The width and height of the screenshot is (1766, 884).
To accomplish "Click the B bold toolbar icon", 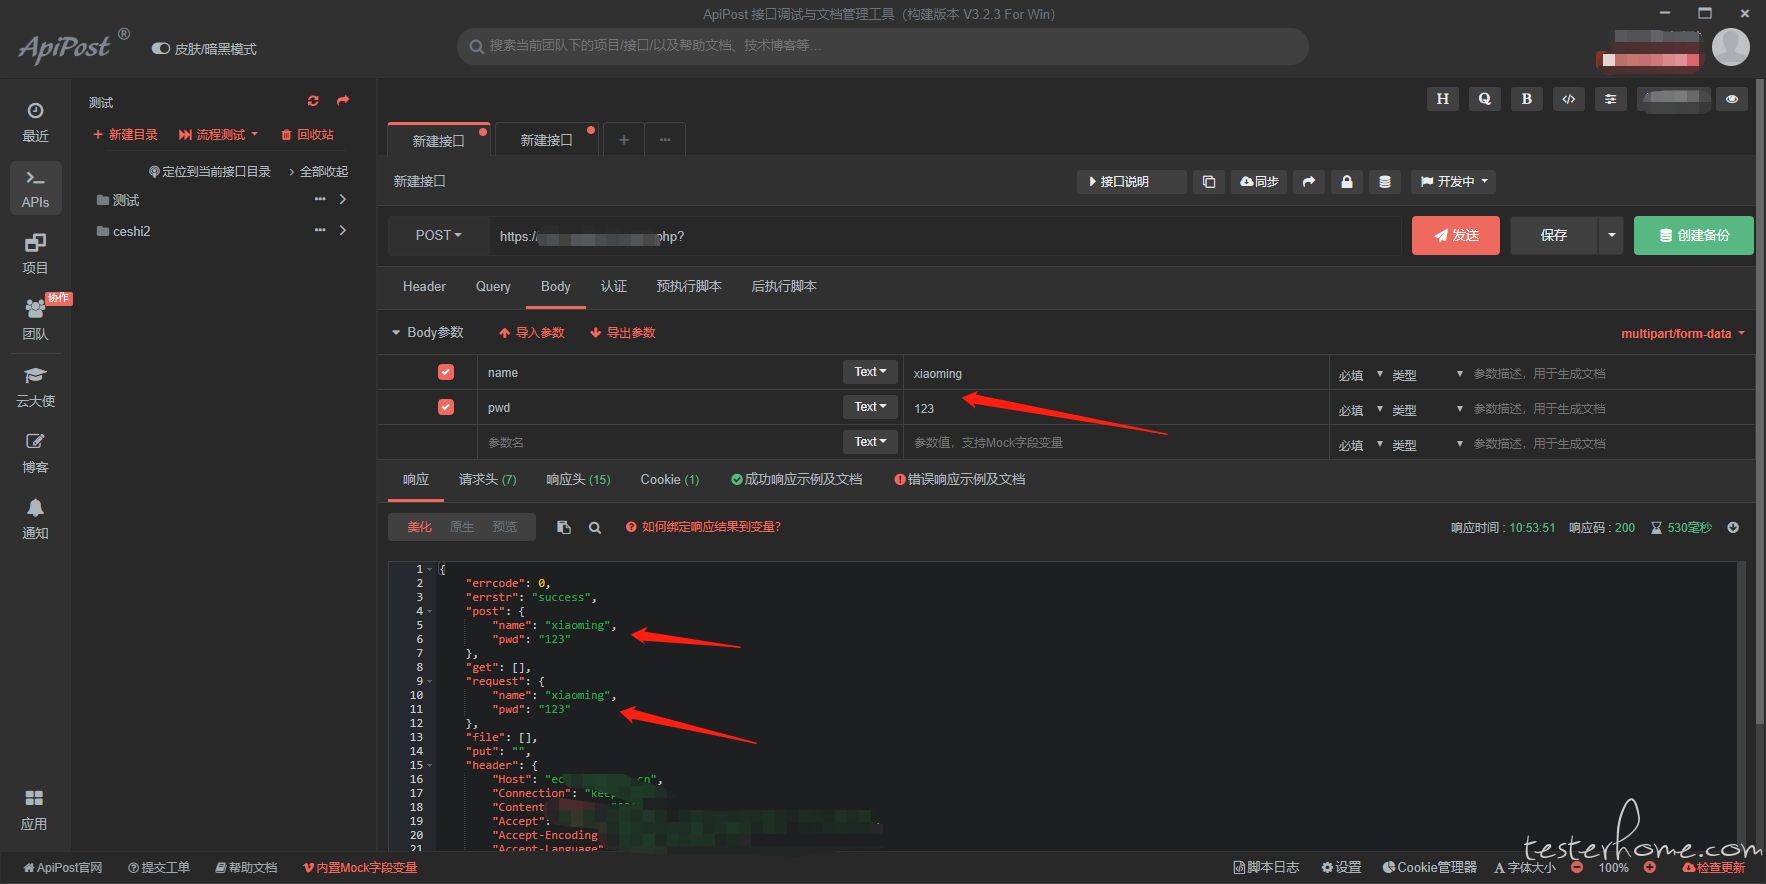I will pos(1526,98).
